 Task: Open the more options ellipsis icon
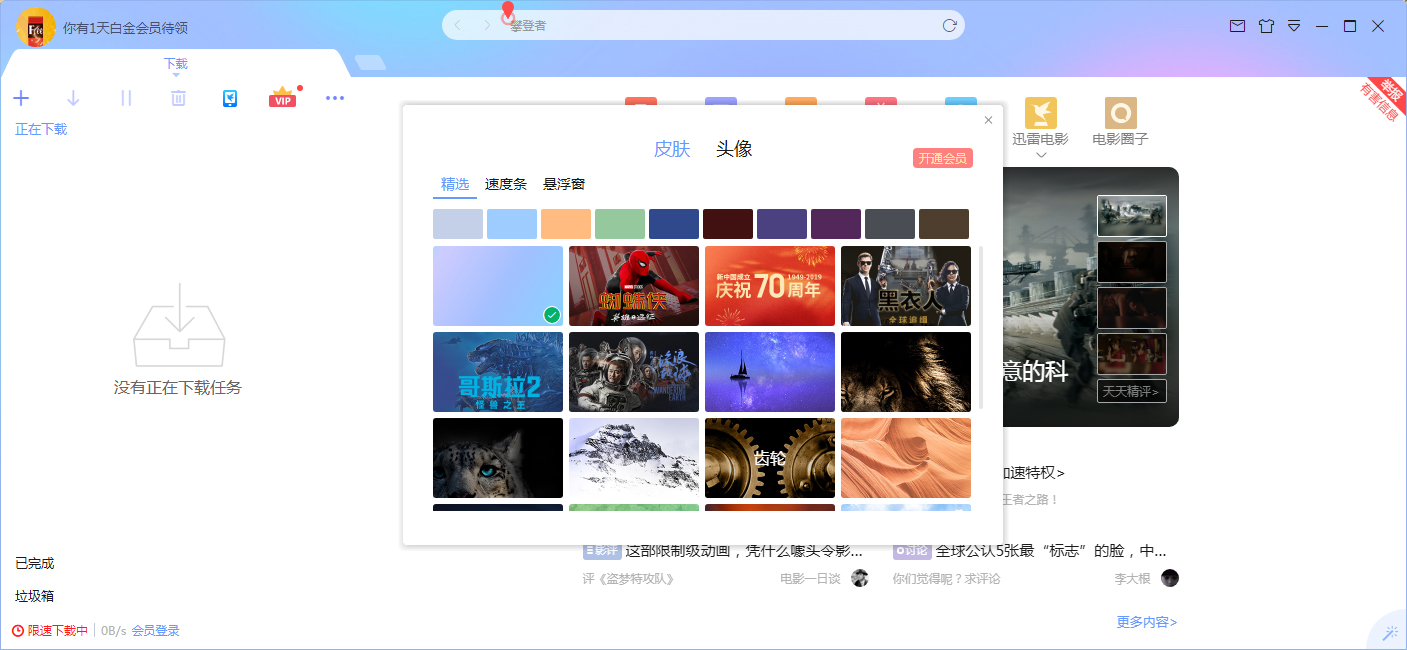tap(335, 97)
